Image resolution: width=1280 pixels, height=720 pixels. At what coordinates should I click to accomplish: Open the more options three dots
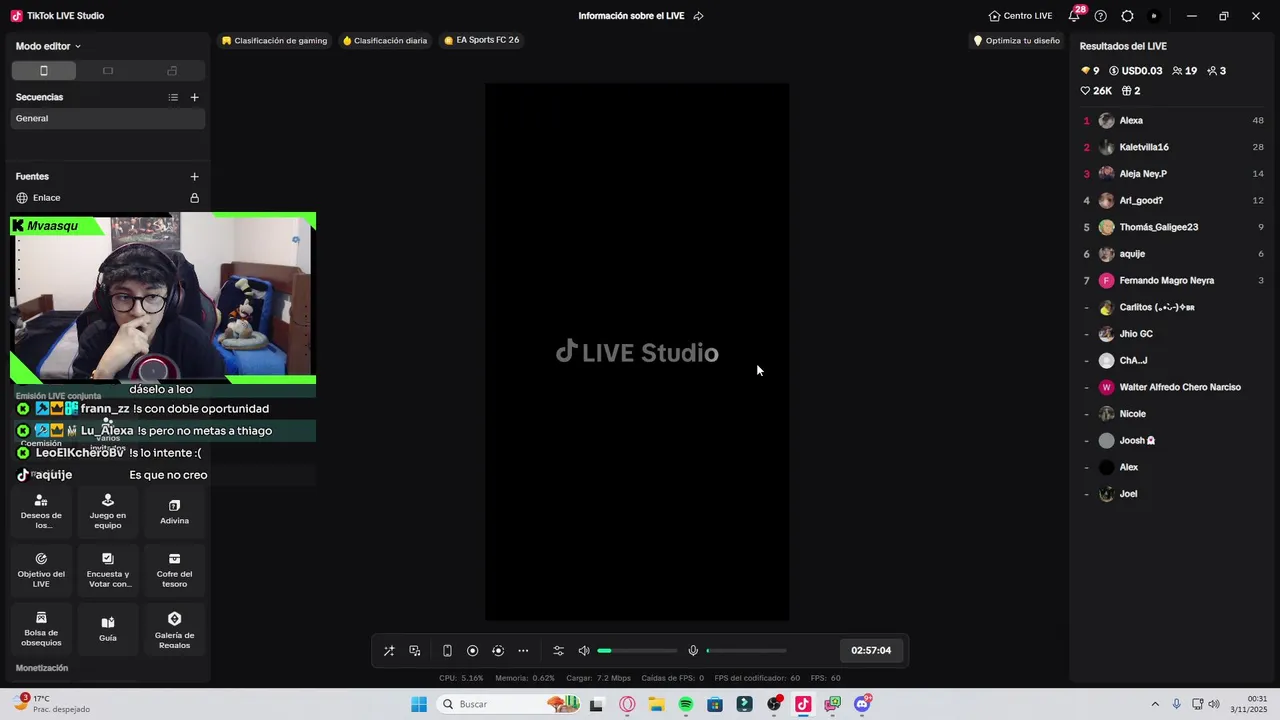tap(523, 651)
